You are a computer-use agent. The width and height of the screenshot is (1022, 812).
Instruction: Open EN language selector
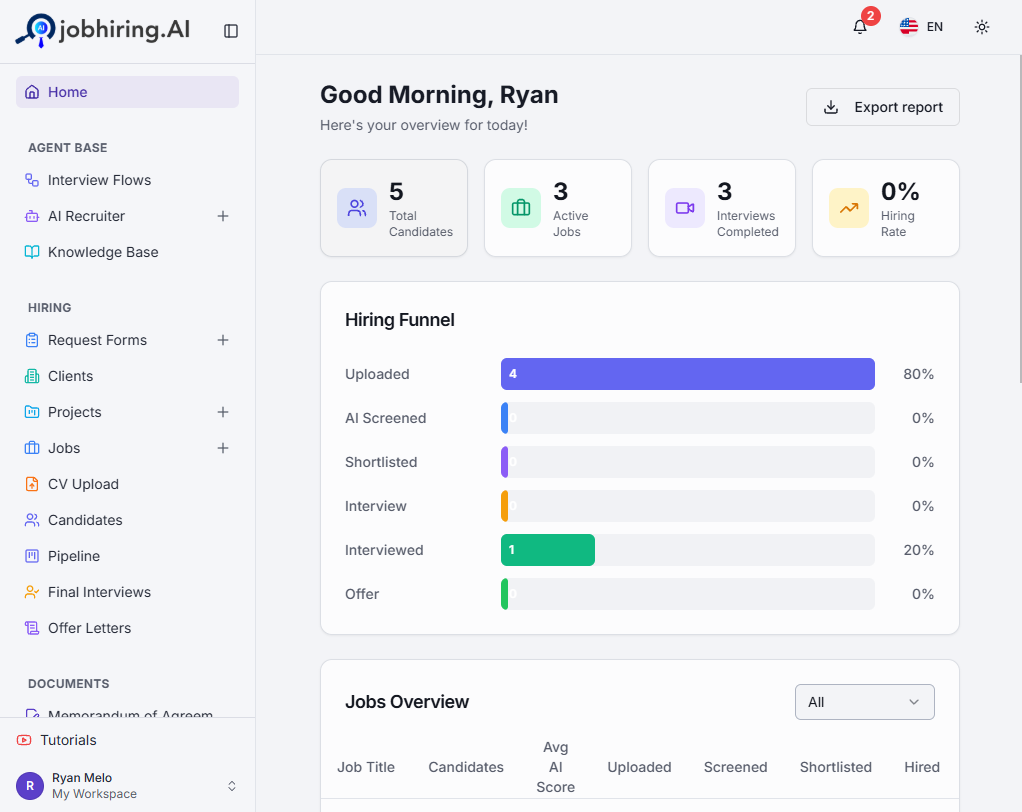click(x=921, y=27)
